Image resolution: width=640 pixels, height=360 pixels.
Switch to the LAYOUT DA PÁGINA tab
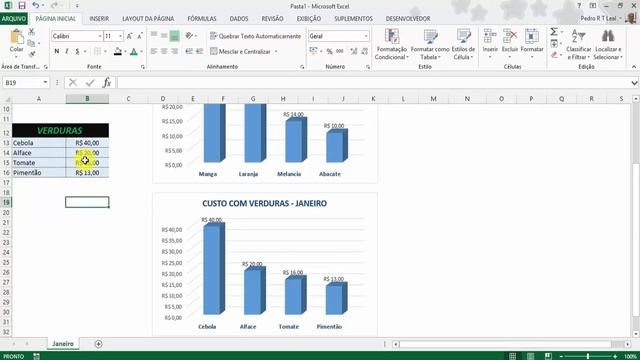148,19
